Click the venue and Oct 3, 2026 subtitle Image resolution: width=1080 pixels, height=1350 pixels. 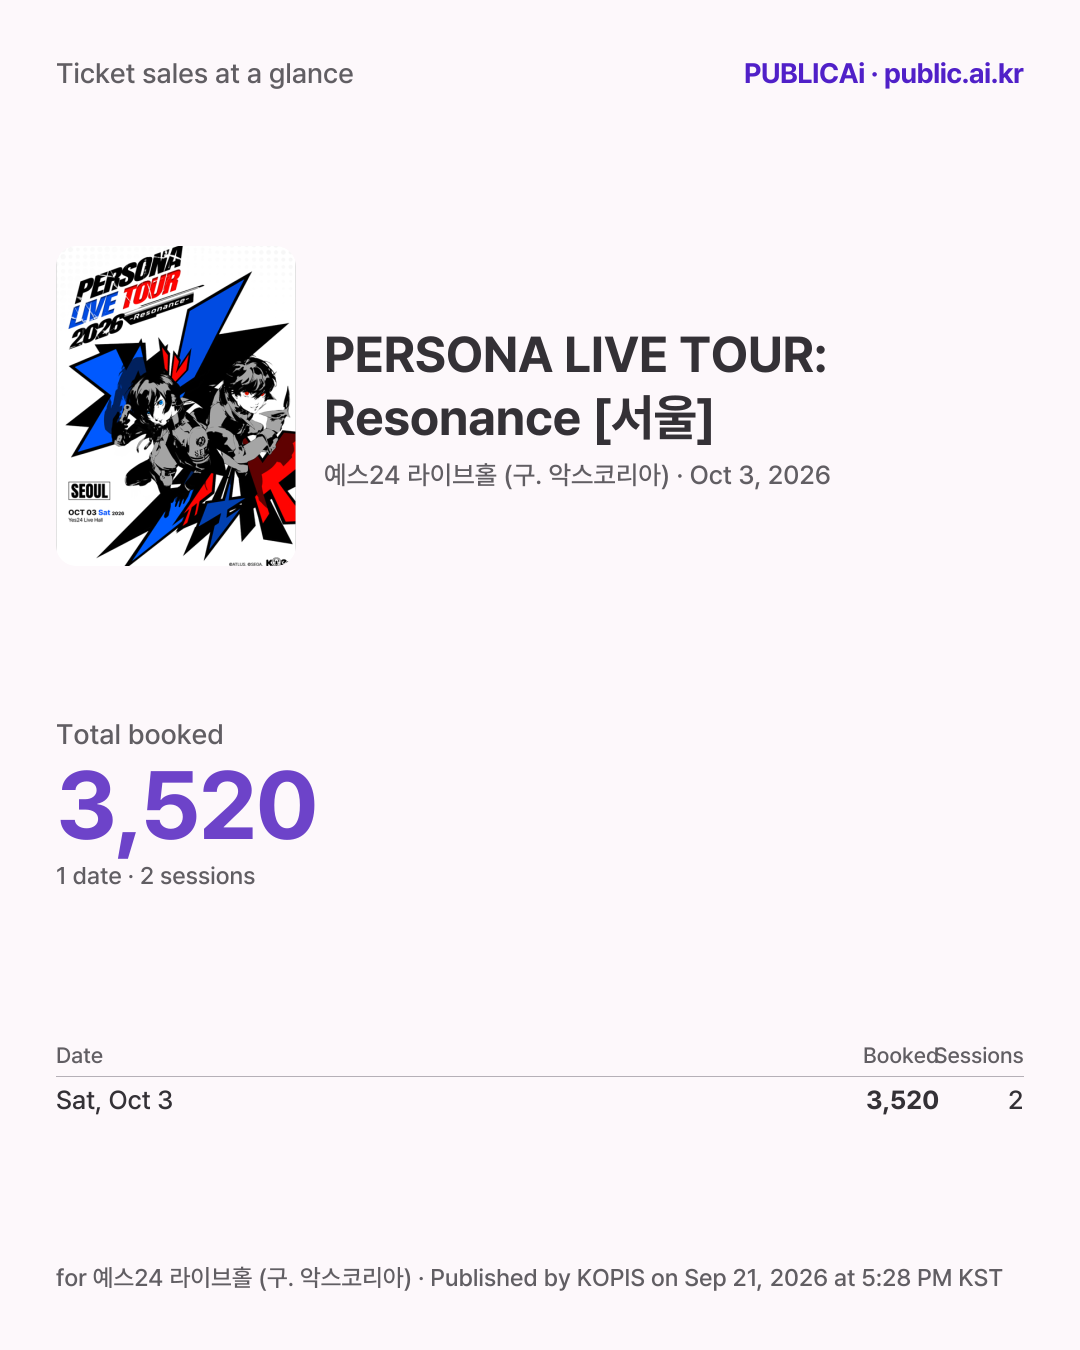point(577,475)
